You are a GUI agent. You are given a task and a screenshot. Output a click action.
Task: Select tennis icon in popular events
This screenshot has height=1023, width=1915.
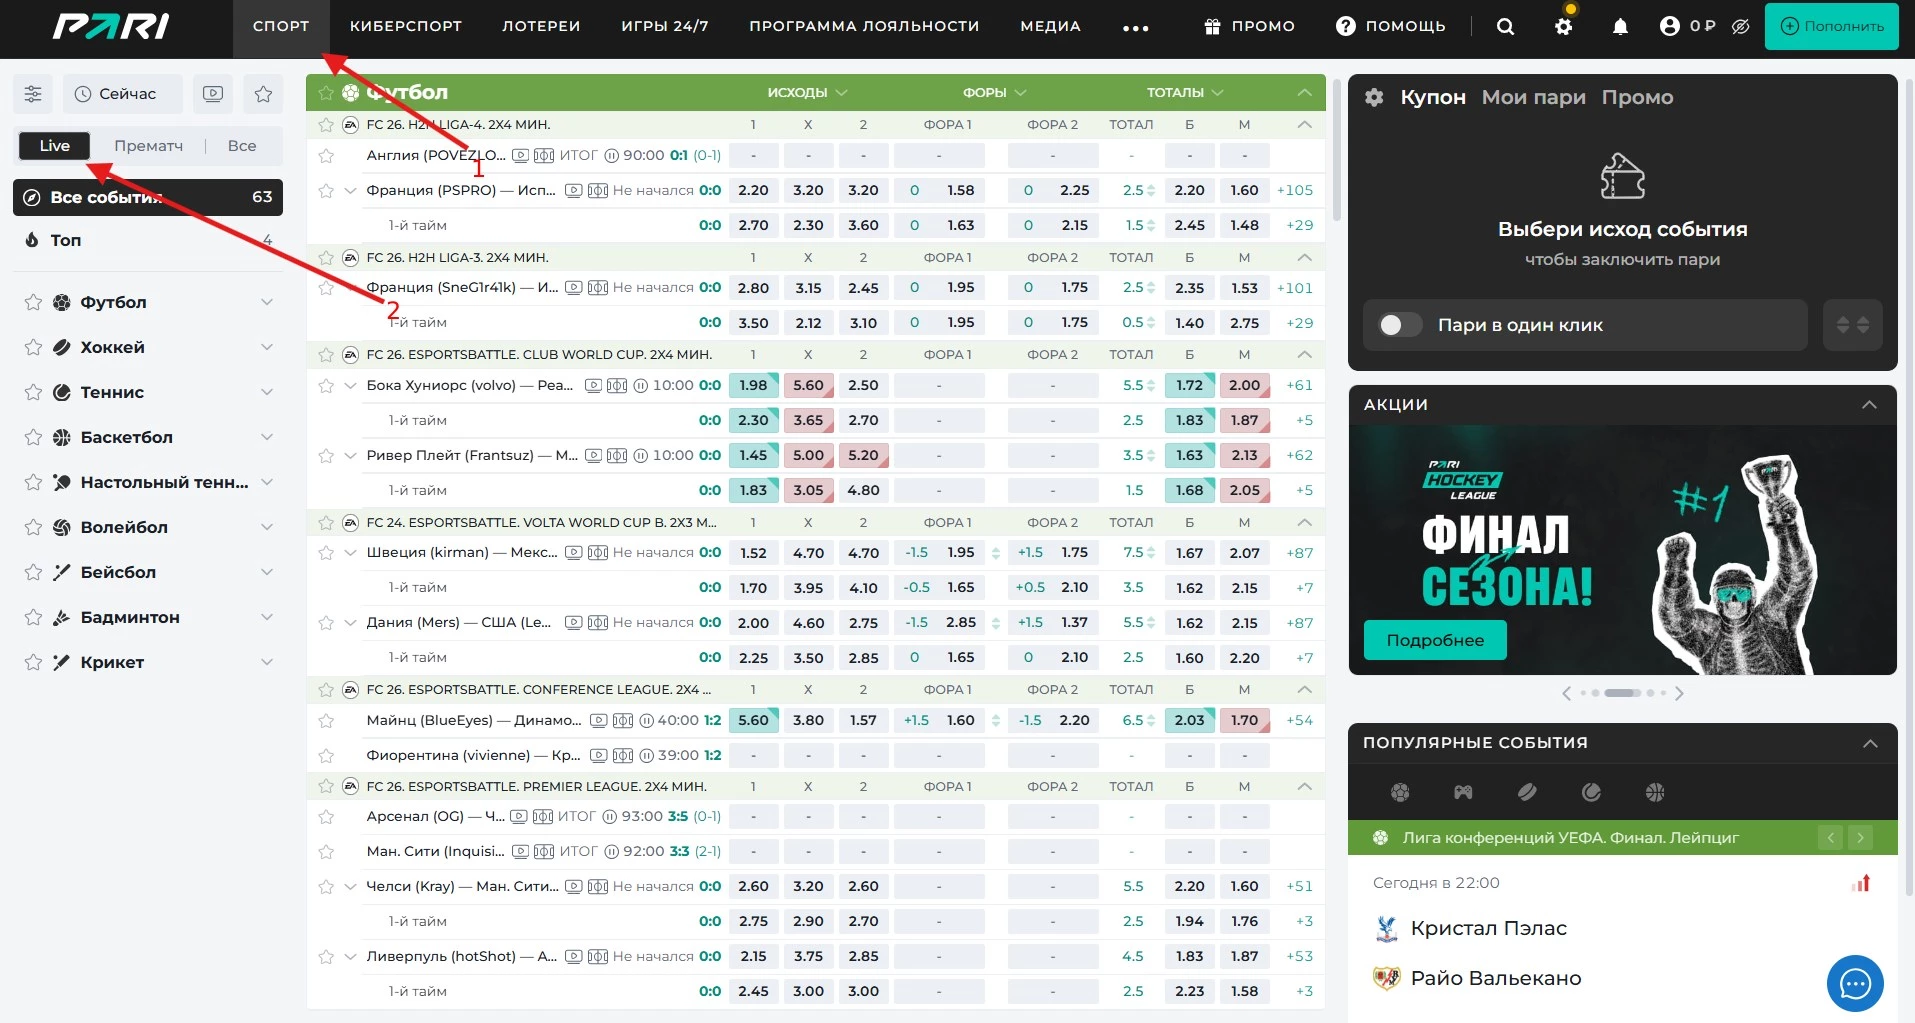(x=1591, y=793)
